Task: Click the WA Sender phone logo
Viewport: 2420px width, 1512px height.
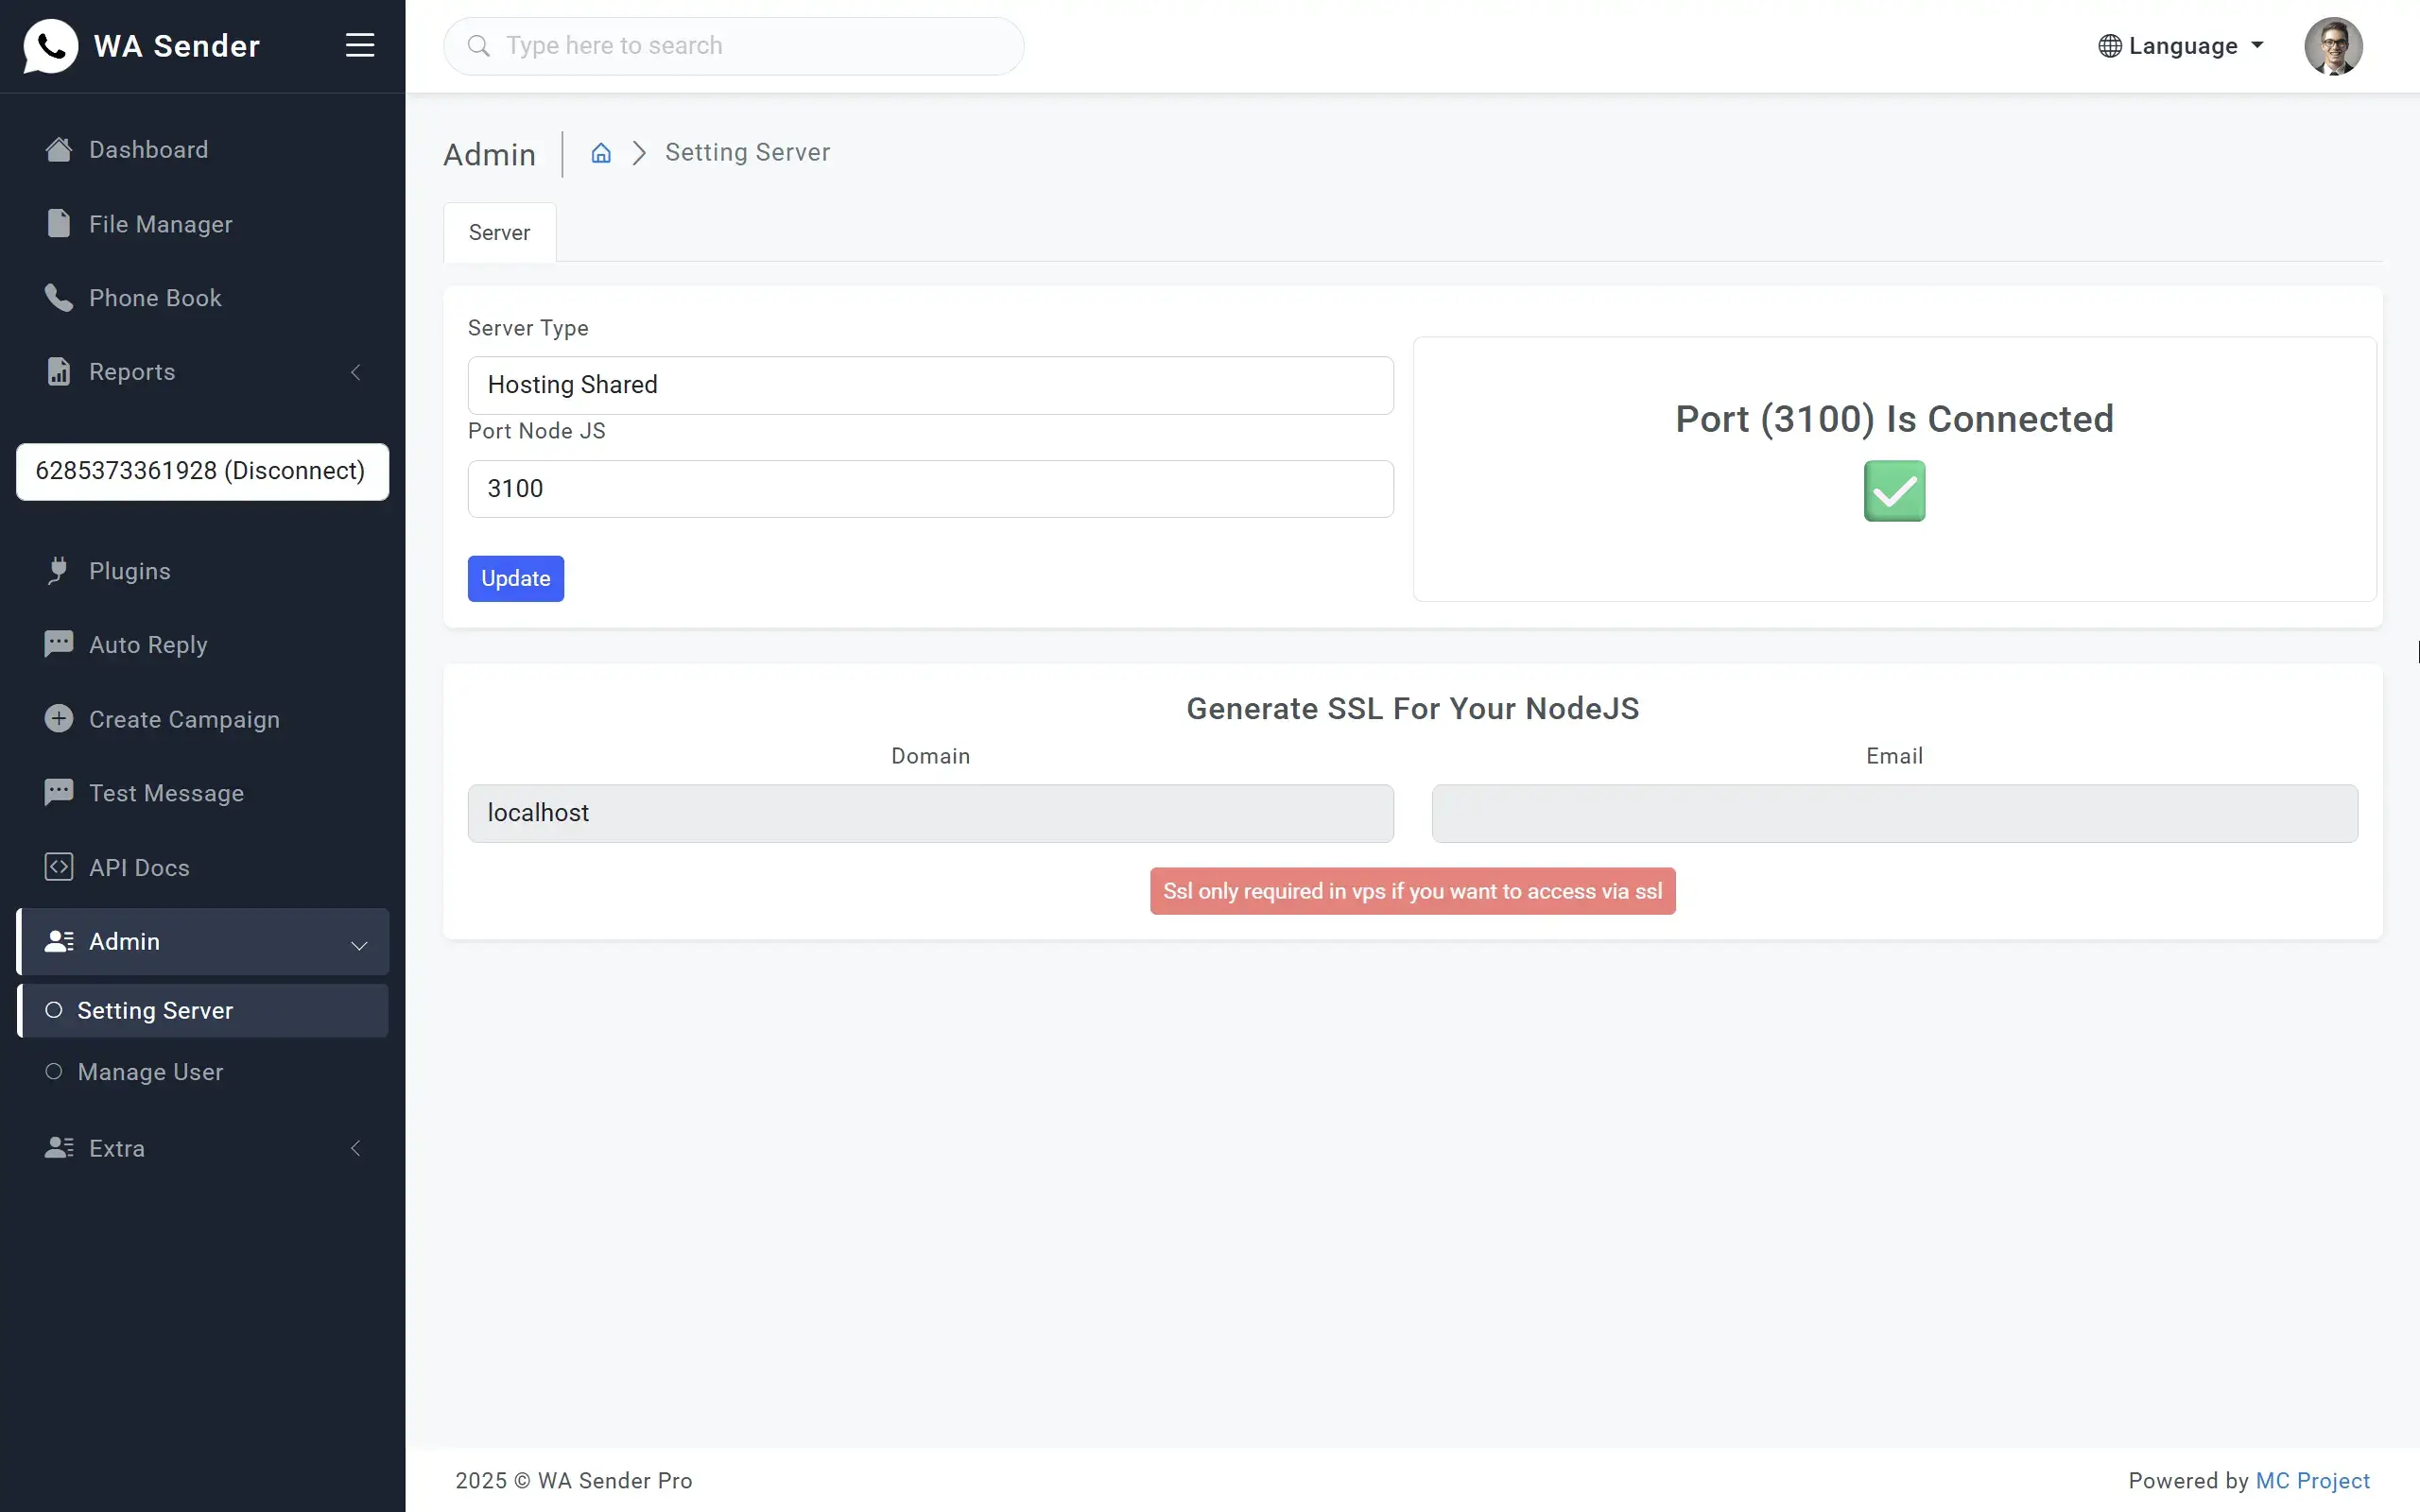Action: tap(51, 45)
